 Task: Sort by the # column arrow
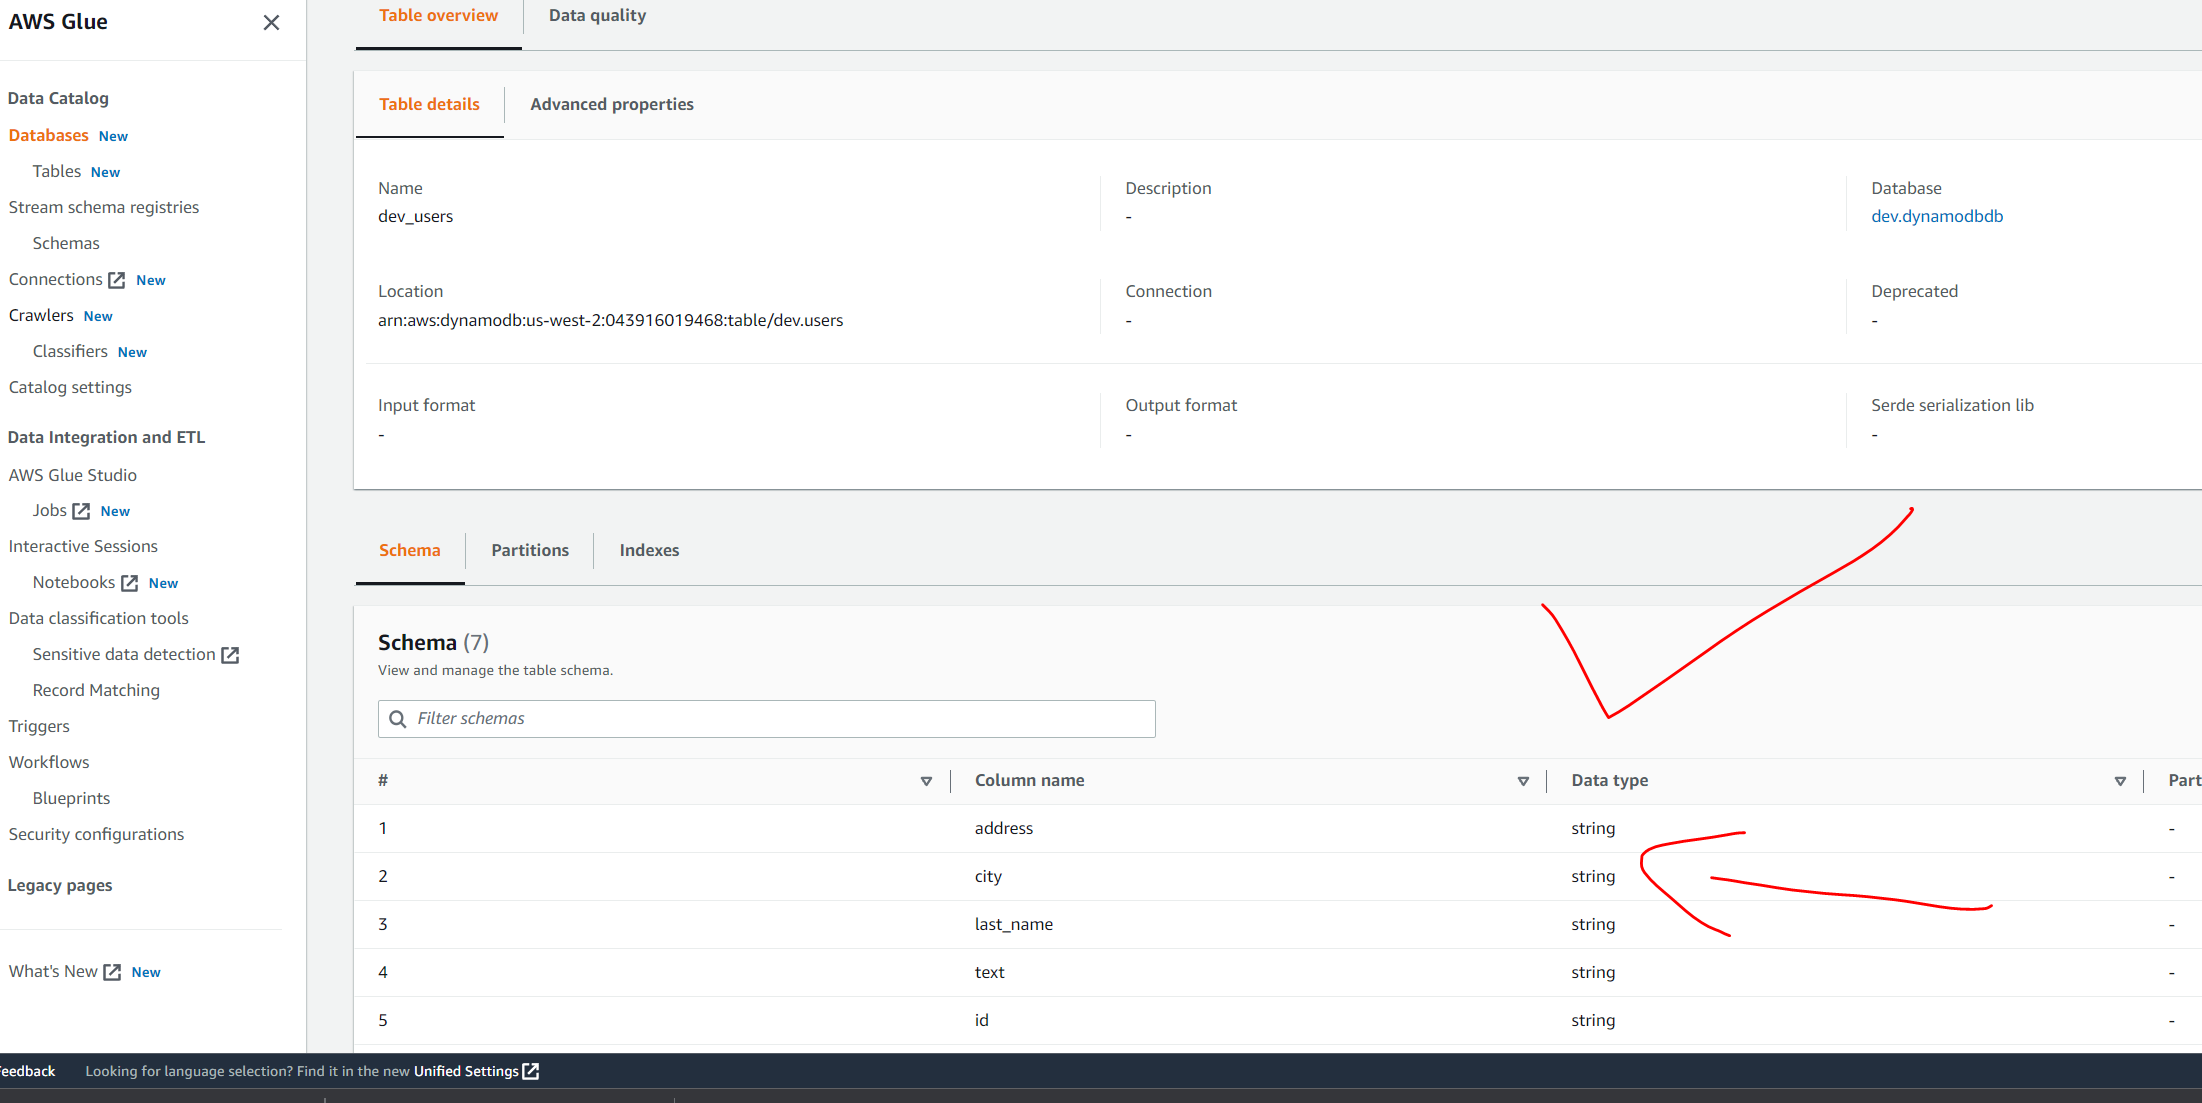926,781
